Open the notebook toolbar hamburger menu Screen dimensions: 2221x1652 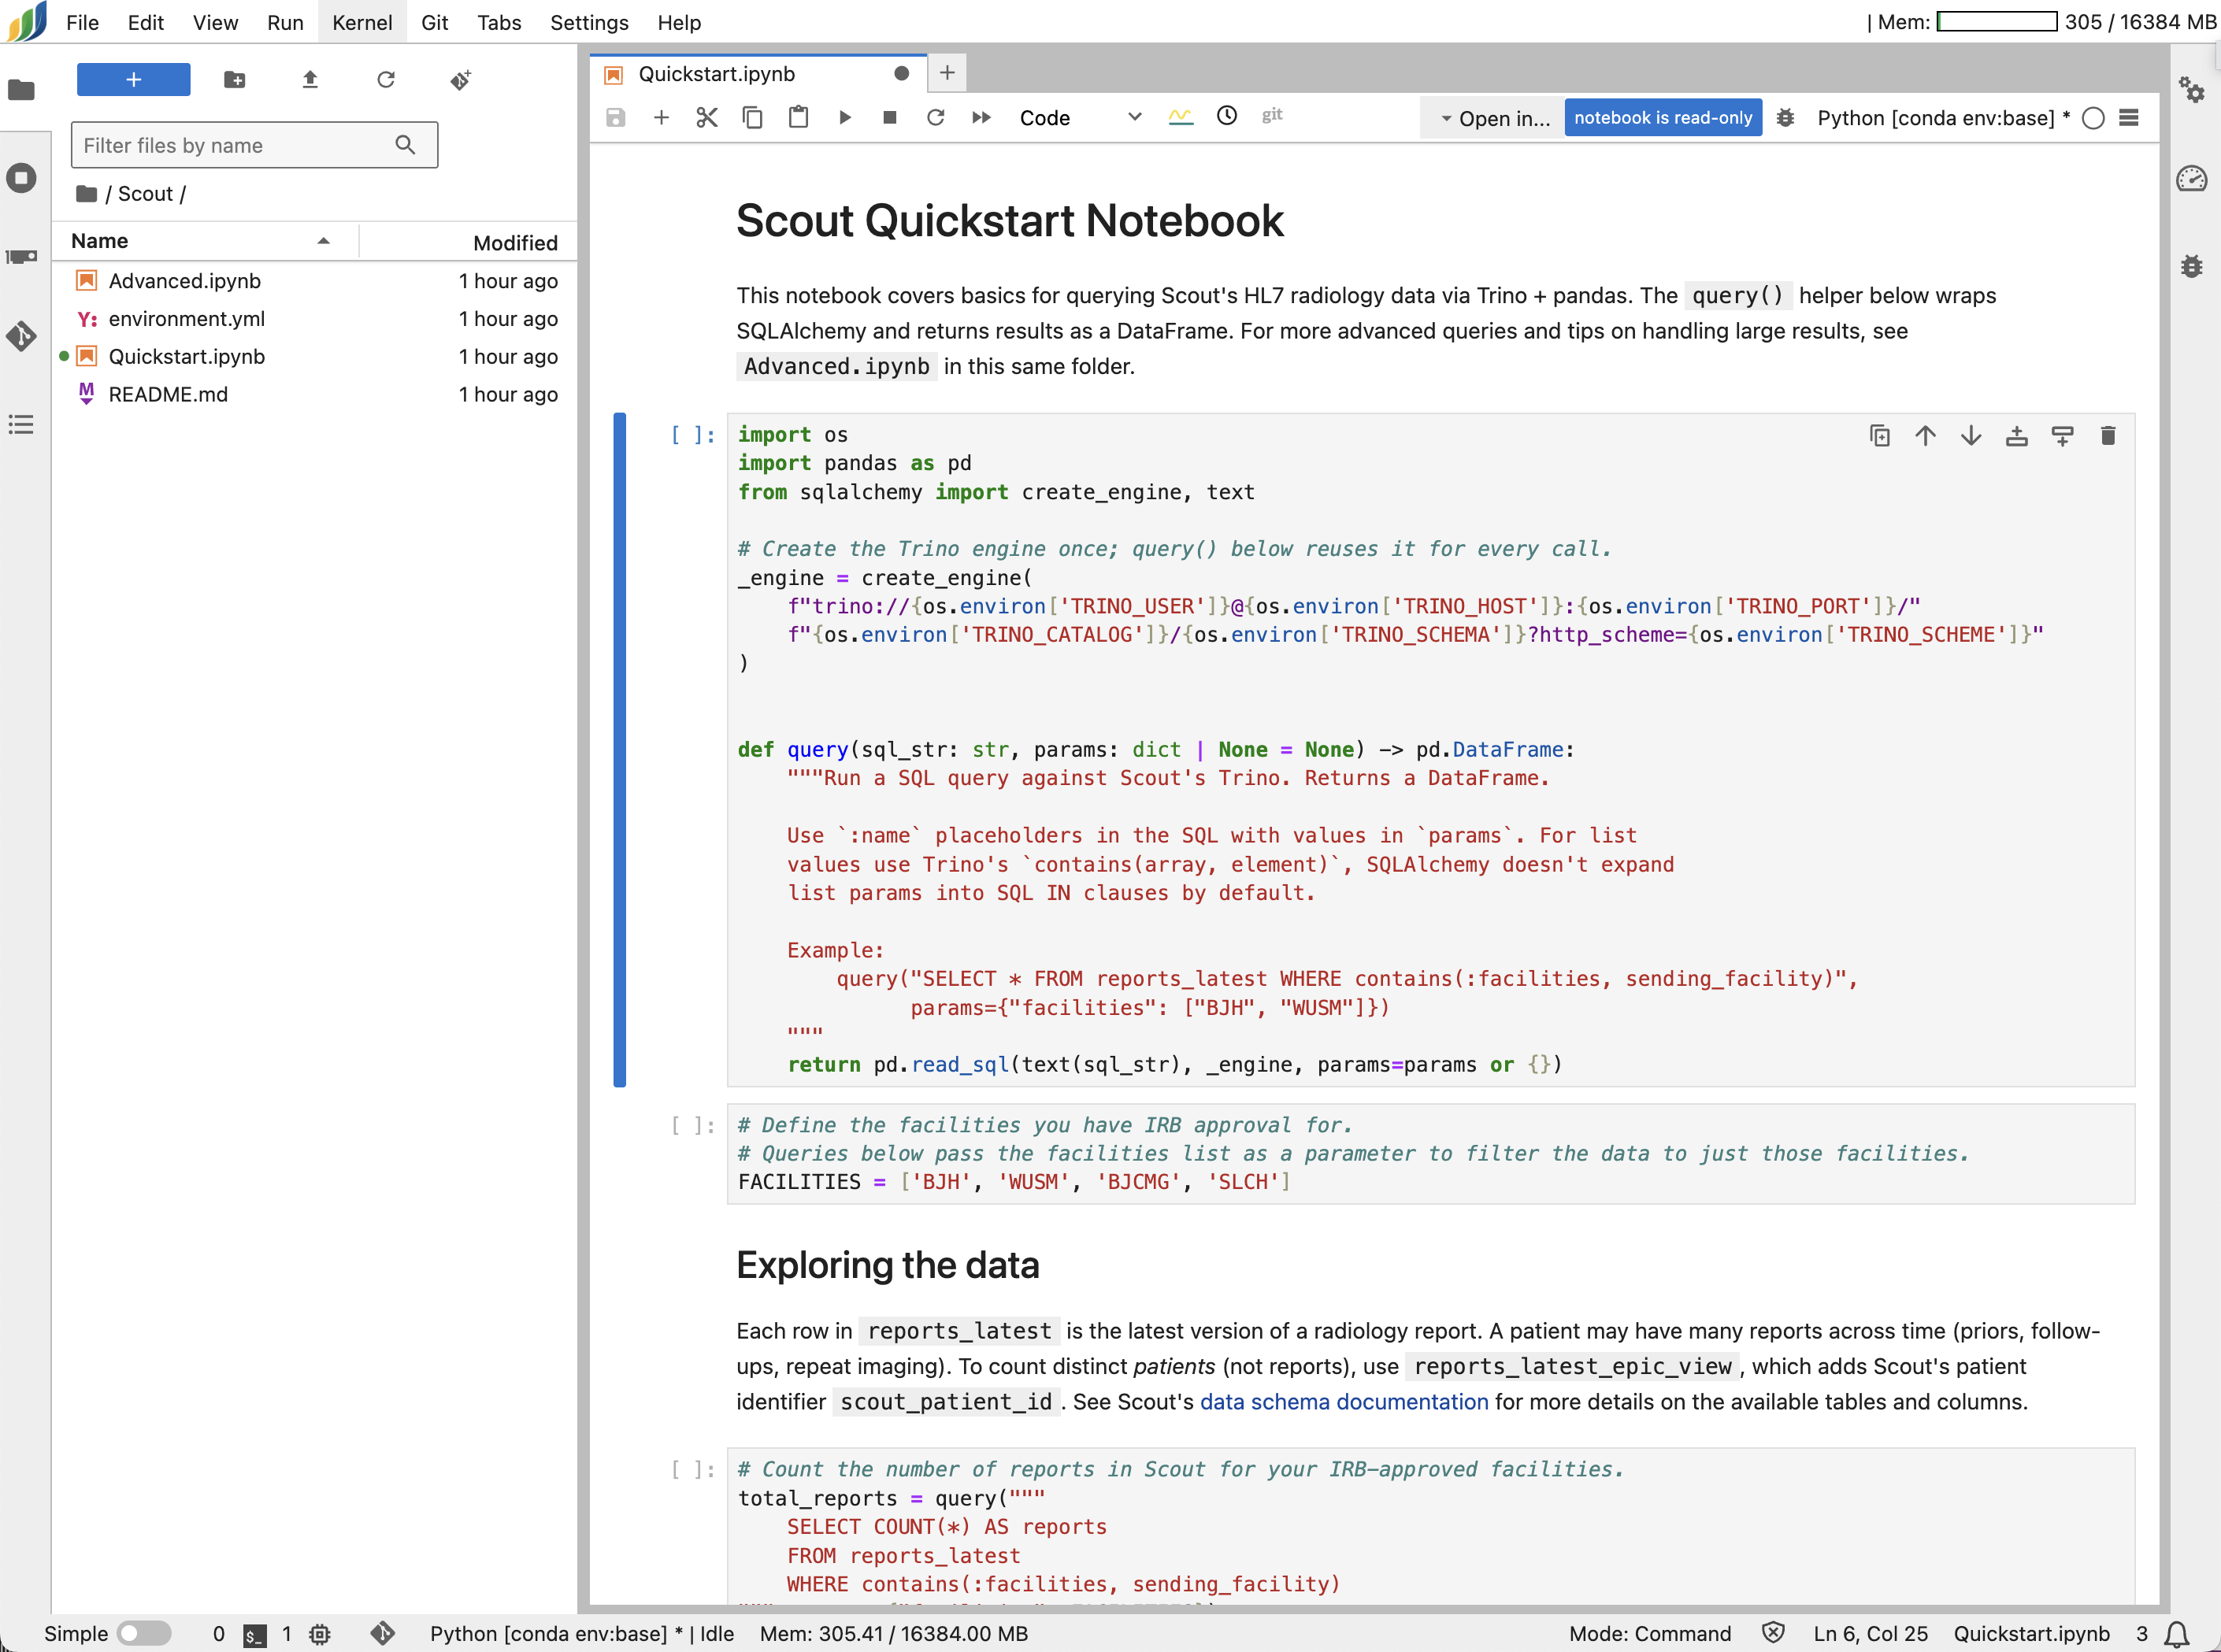pos(2129,118)
